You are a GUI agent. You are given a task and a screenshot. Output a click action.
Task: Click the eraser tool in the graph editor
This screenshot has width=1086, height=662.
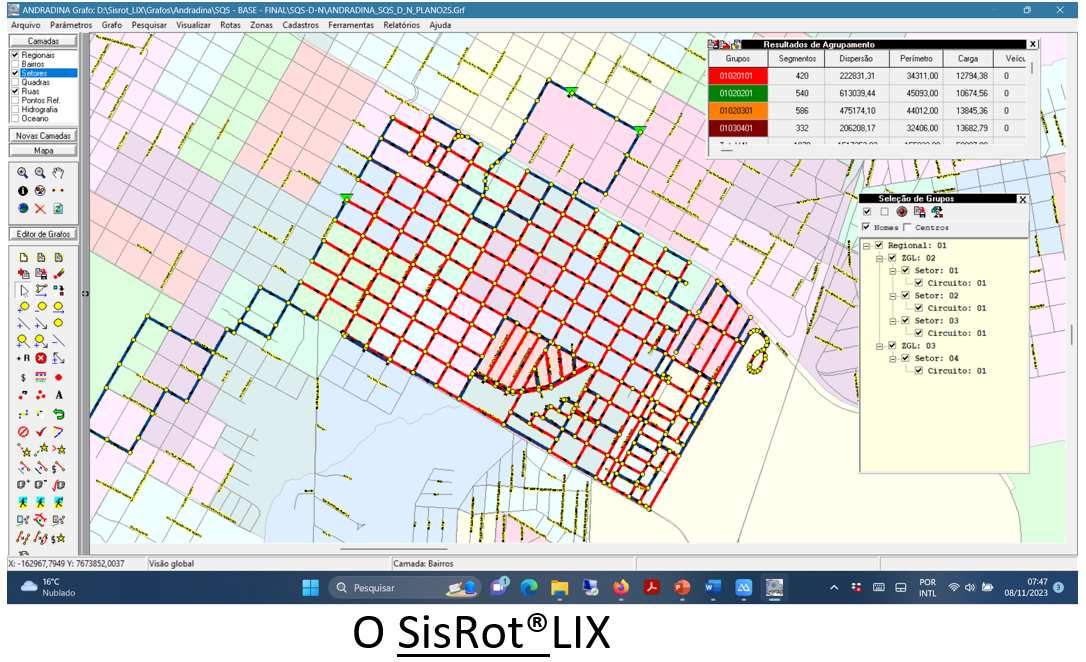(x=59, y=274)
